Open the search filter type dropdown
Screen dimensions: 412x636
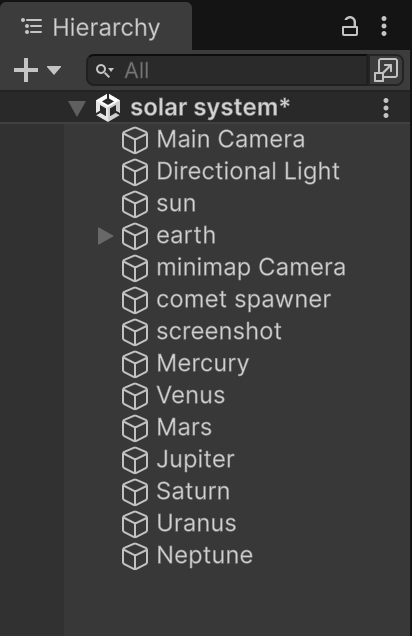pos(105,71)
